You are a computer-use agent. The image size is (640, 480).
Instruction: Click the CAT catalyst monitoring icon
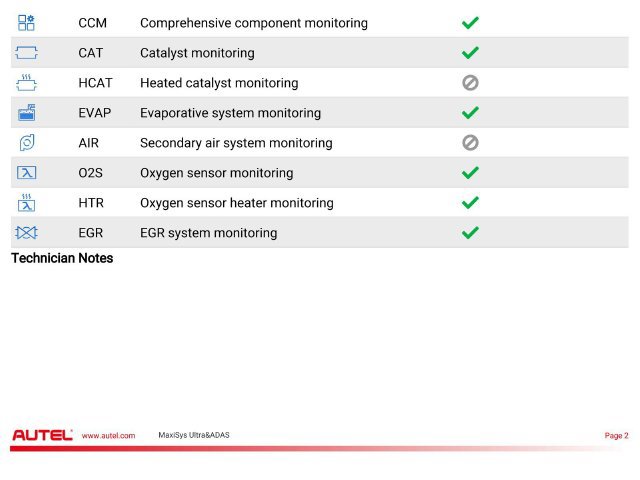click(x=26, y=53)
